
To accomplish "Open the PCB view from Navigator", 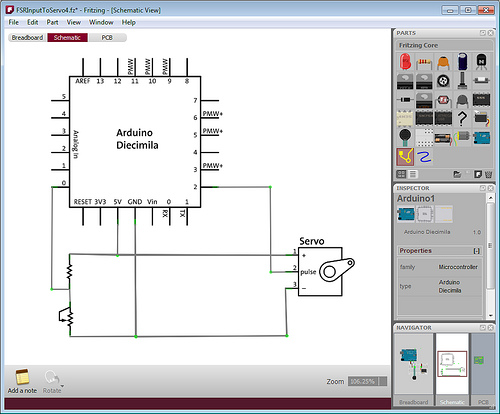I will pyautogui.click(x=482, y=368).
